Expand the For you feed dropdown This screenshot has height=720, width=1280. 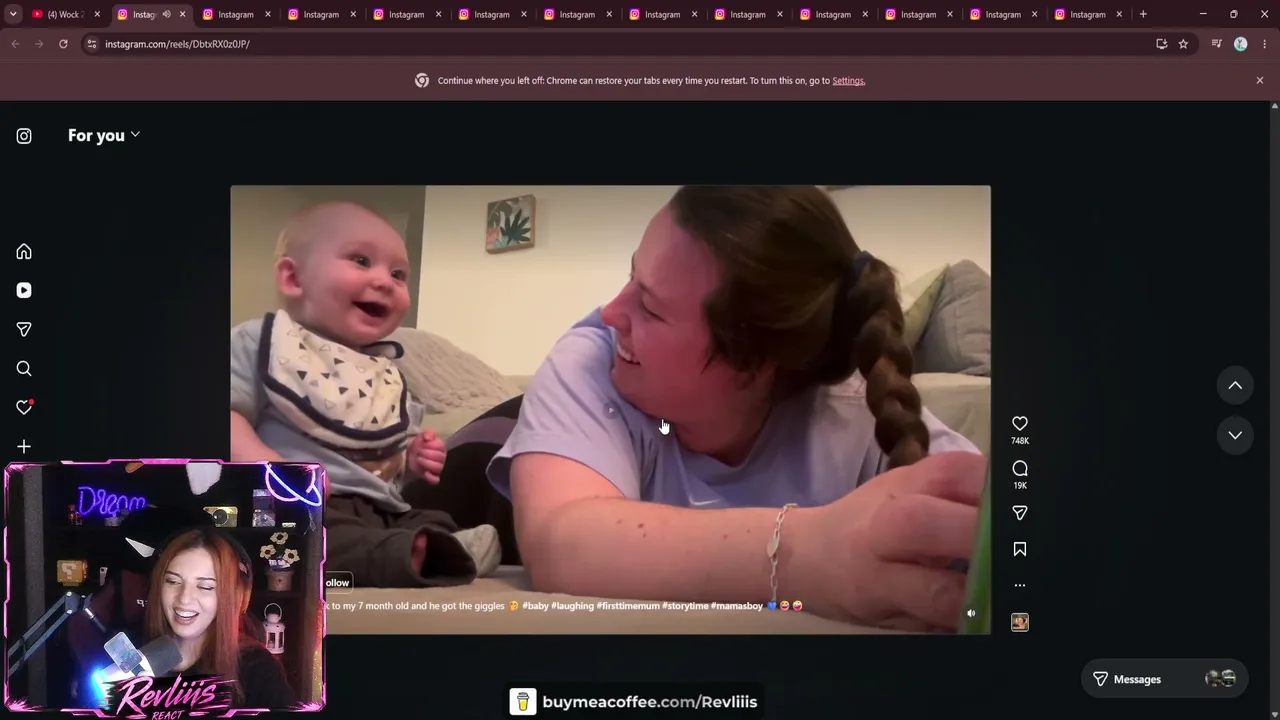pos(104,135)
